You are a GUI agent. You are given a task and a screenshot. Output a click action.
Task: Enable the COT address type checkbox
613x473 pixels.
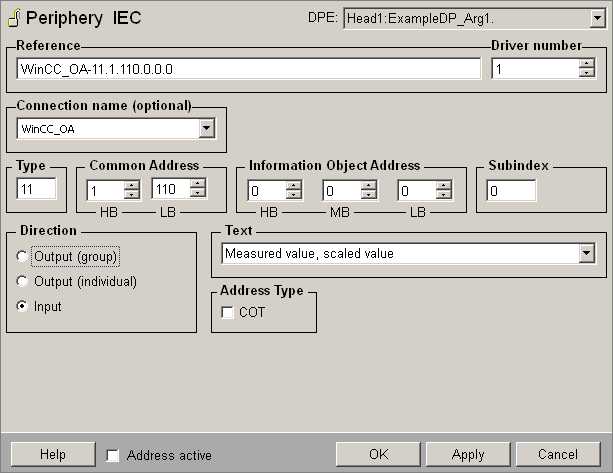point(227,313)
